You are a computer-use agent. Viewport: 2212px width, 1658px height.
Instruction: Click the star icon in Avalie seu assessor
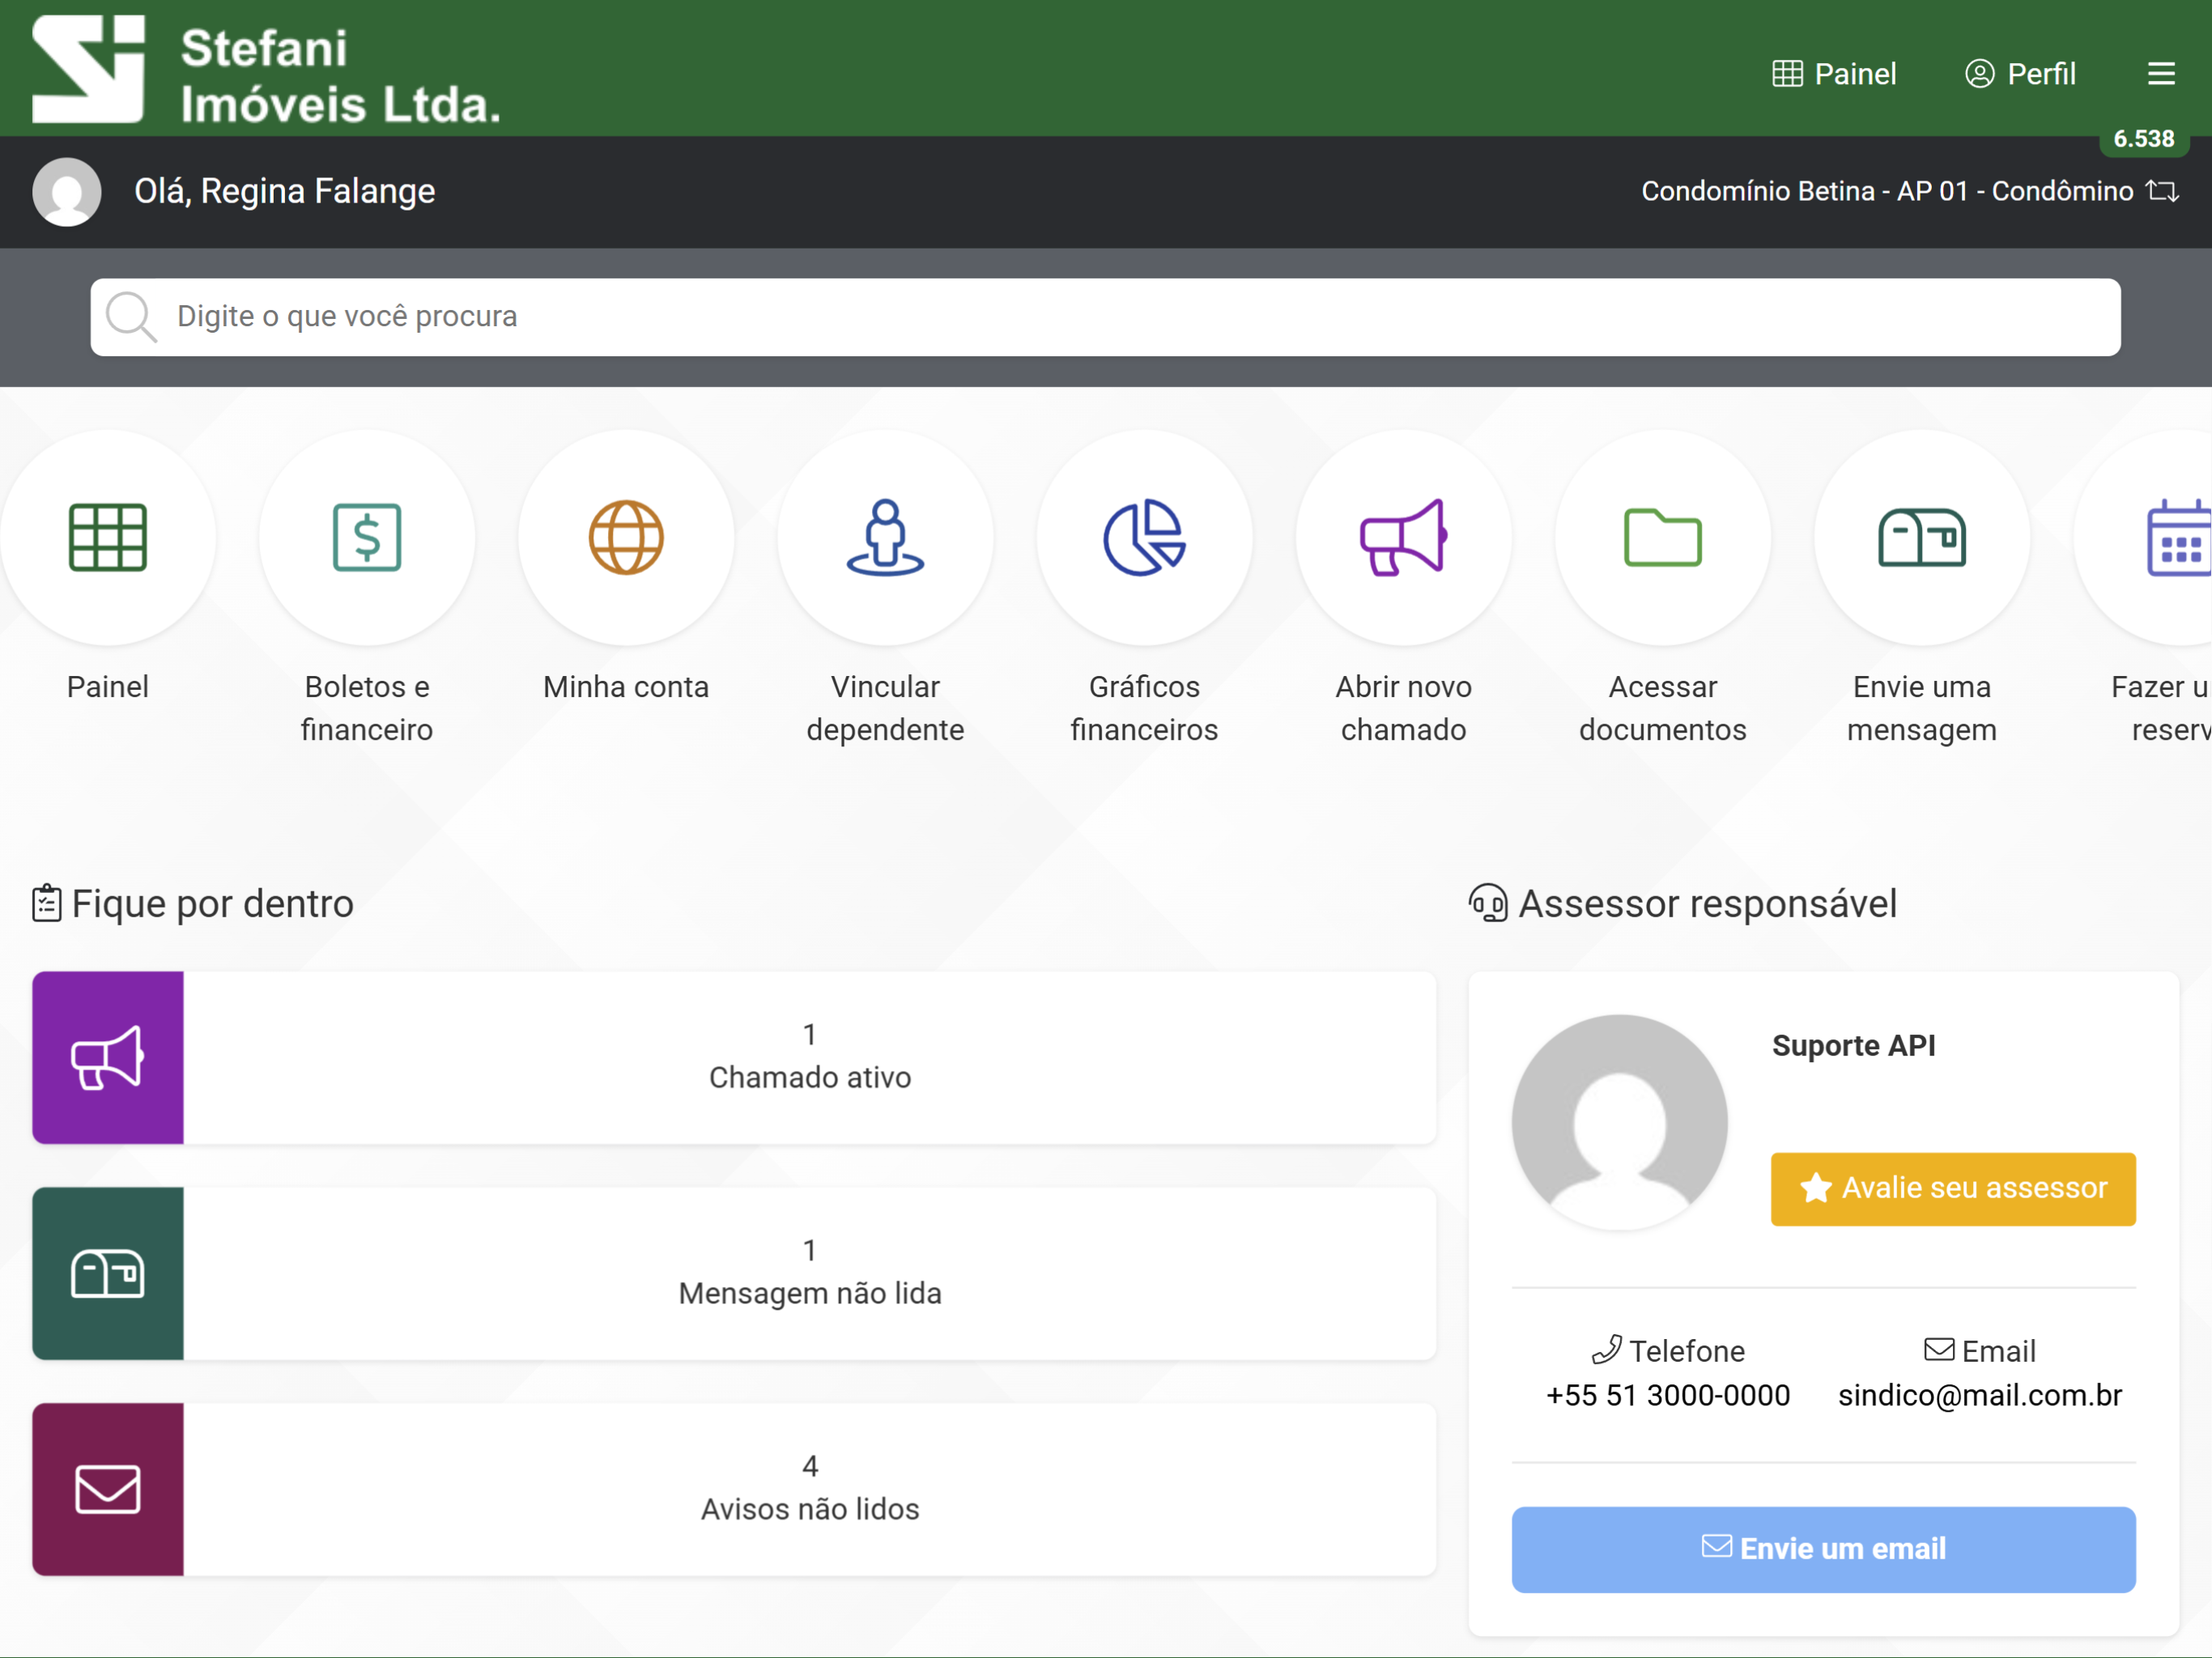click(x=1815, y=1187)
